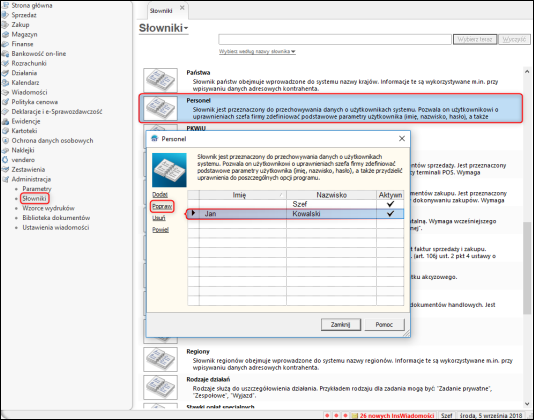Screen dimensions: 534x420
Task: Open Sprzedaż module icon in sidebar
Action: [5, 15]
